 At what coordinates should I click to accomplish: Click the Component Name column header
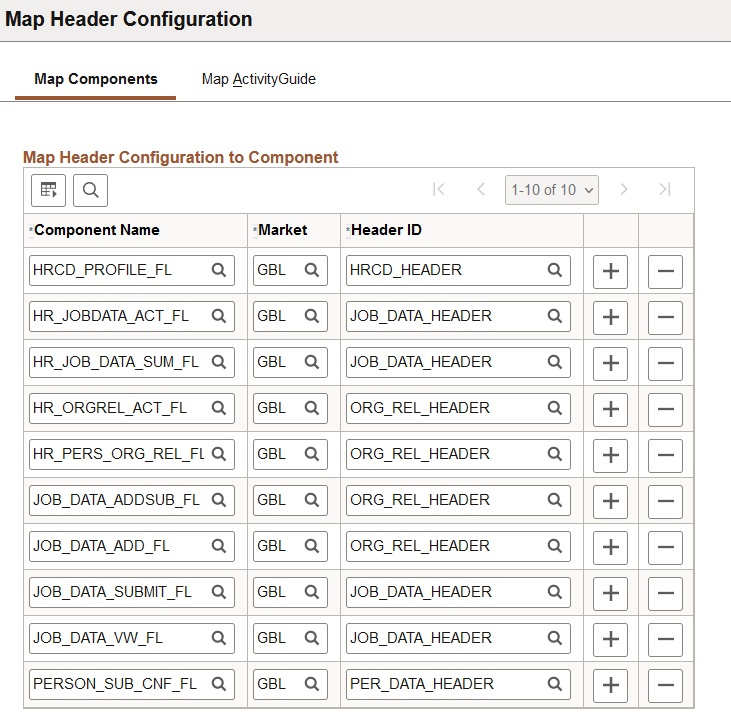pyautogui.click(x=97, y=230)
